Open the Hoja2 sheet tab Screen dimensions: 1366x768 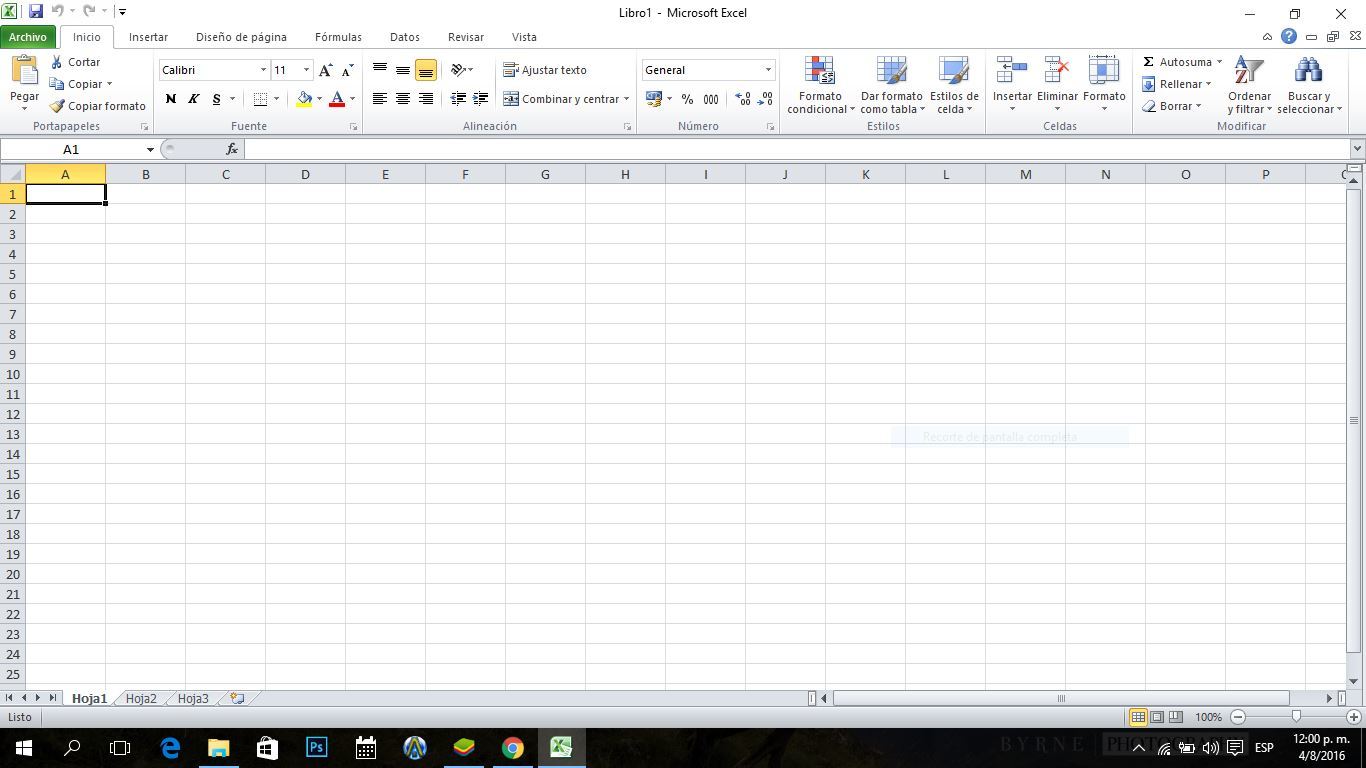[141, 699]
